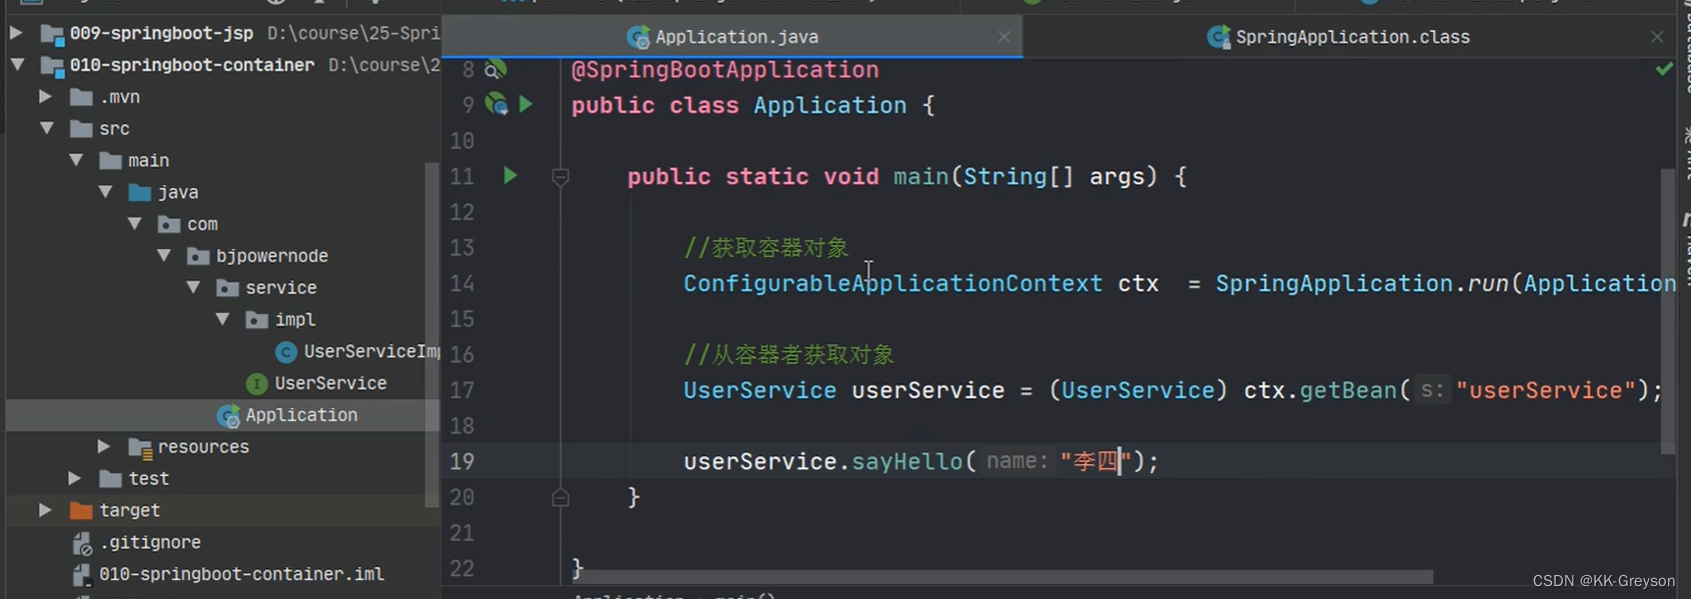1691x599 pixels.
Task: Collapse the com package arrow
Action: point(134,224)
